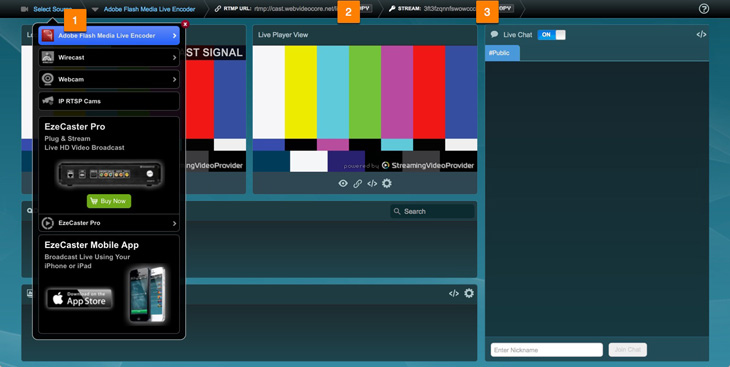The height and width of the screenshot is (367, 730).
Task: Click the Live Player View title
Action: (x=283, y=34)
